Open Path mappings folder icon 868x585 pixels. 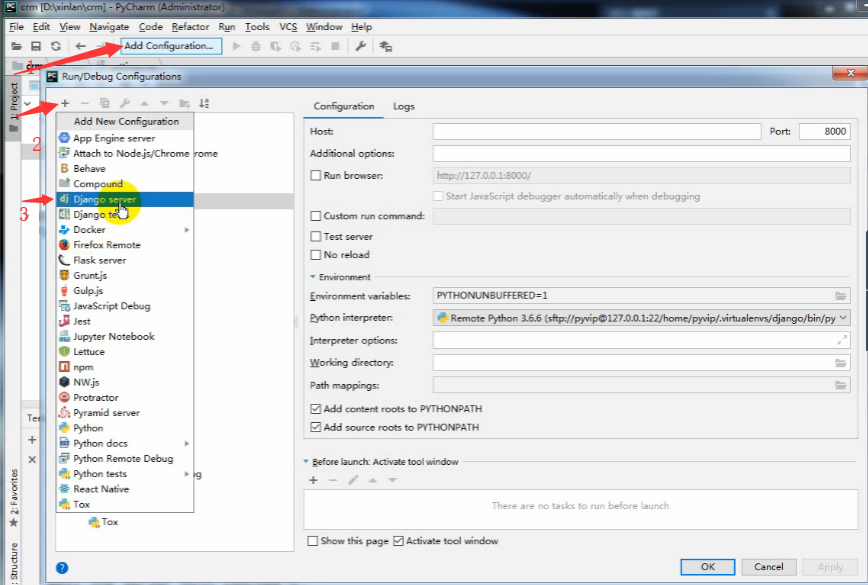(x=840, y=385)
